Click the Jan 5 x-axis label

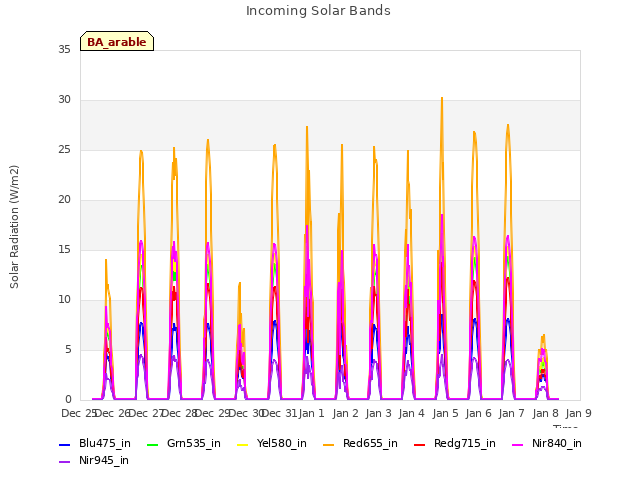point(445,413)
